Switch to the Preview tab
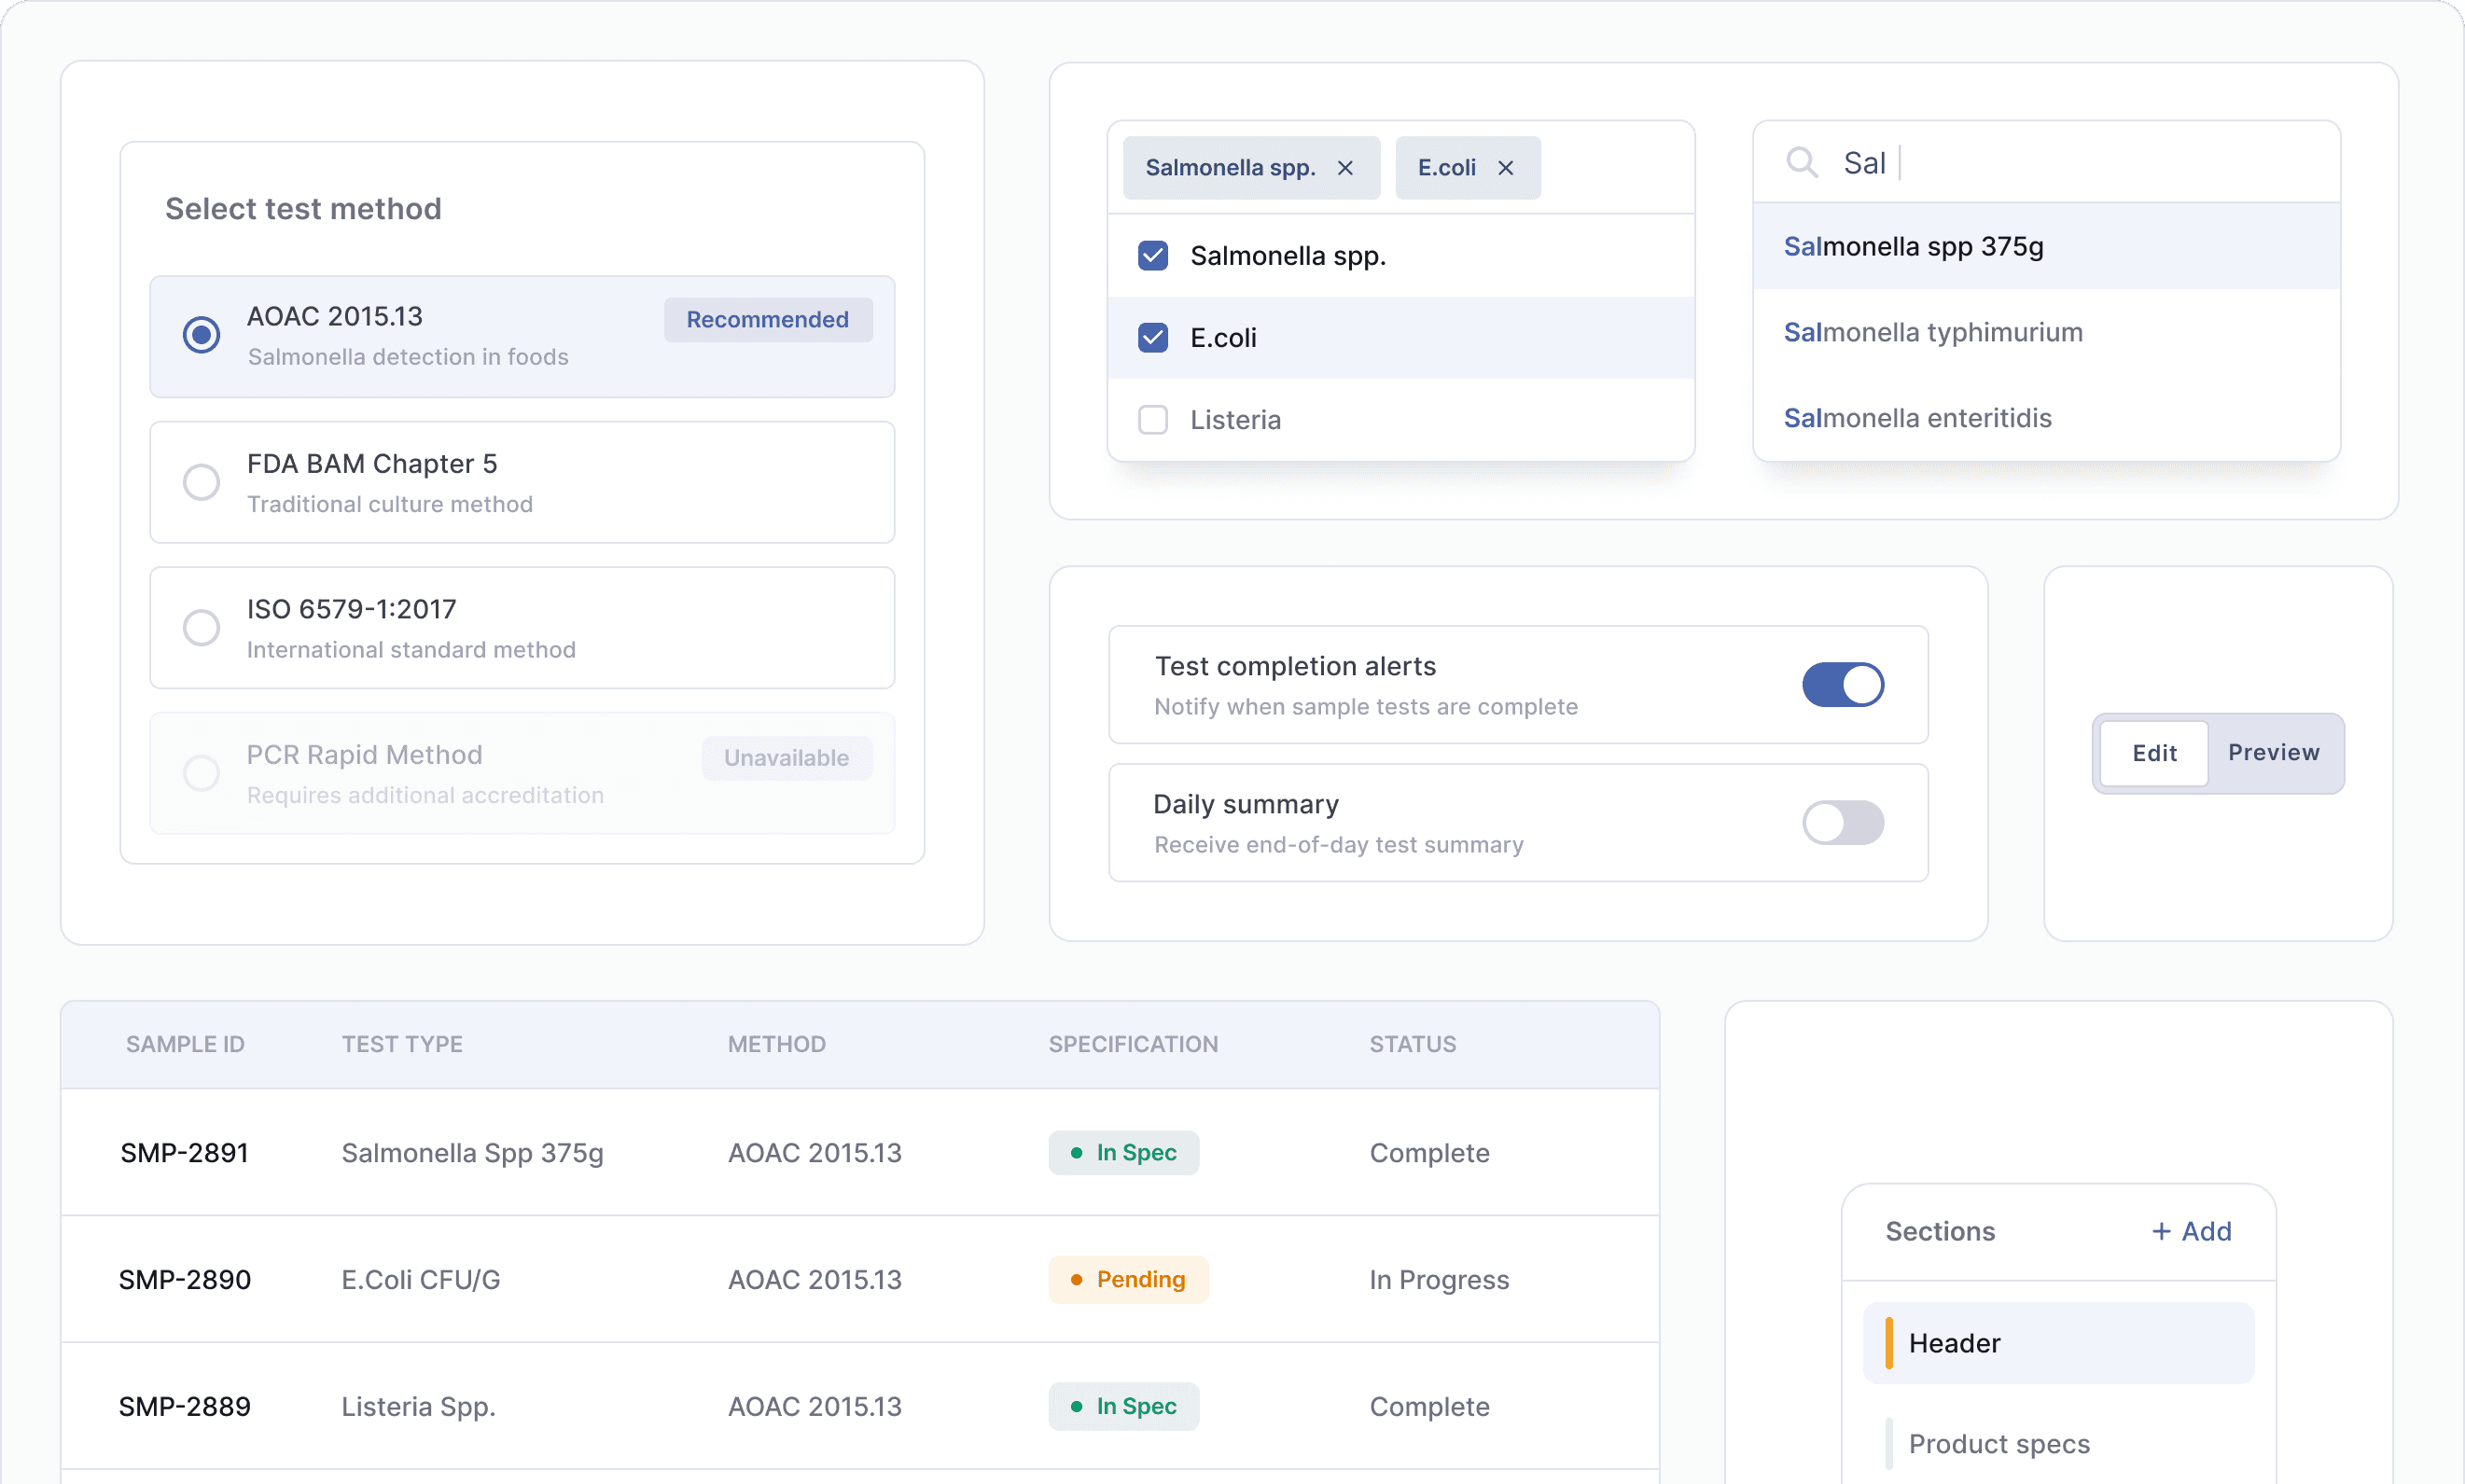Viewport: 2465px width, 1484px height. (2272, 753)
